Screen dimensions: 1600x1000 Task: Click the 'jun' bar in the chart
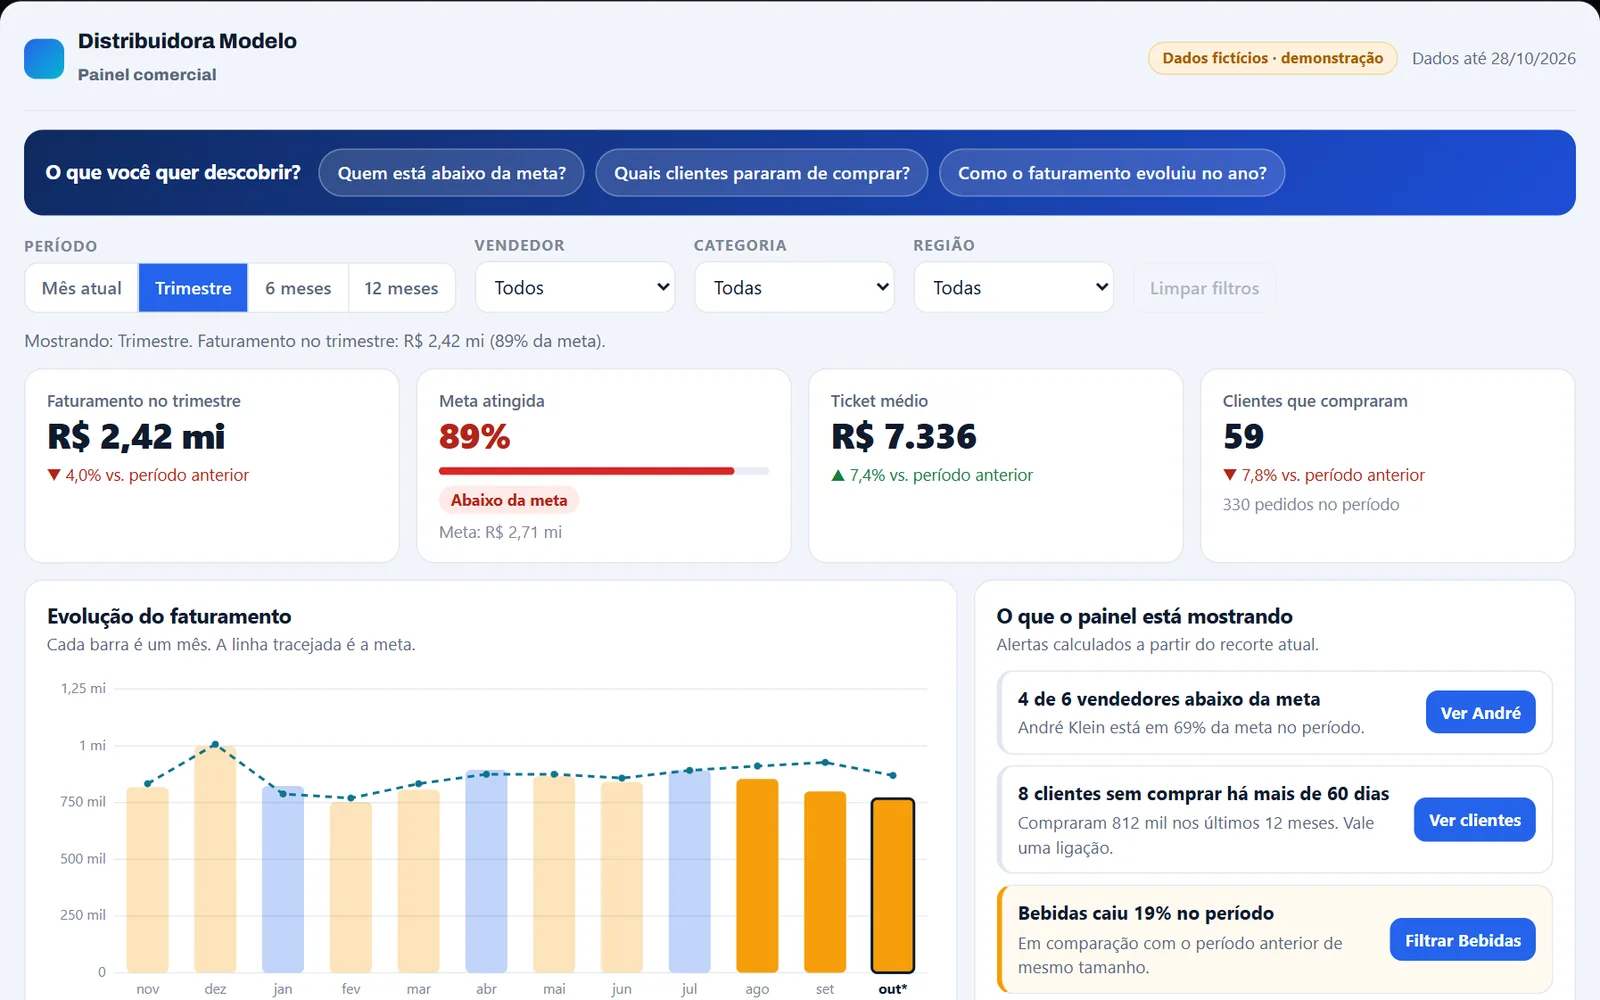(x=621, y=878)
